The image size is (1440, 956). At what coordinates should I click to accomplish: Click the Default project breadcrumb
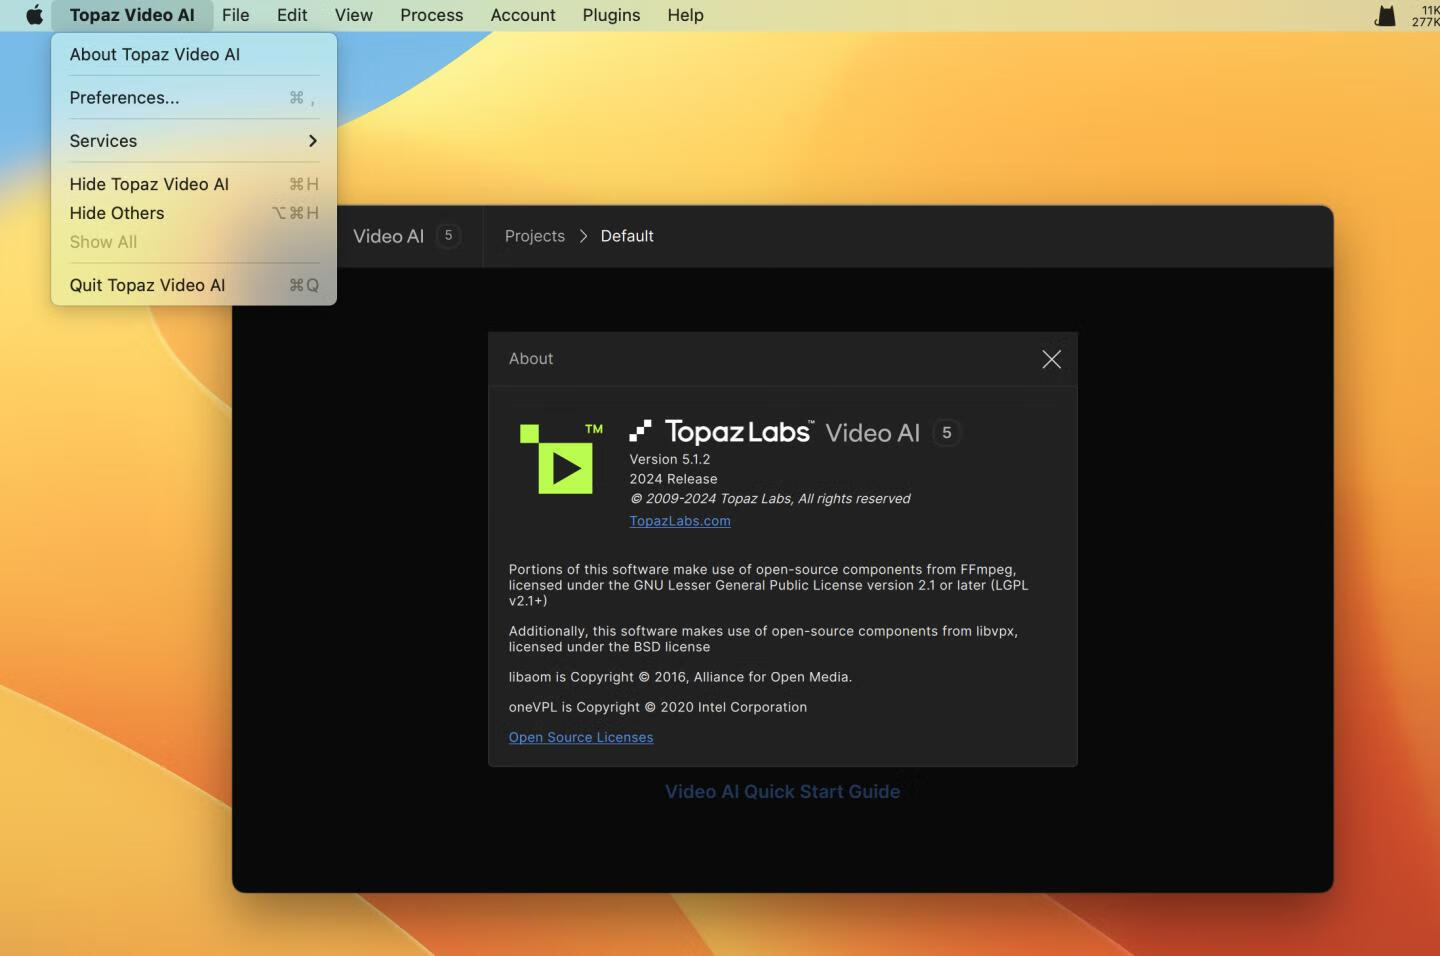pyautogui.click(x=627, y=236)
